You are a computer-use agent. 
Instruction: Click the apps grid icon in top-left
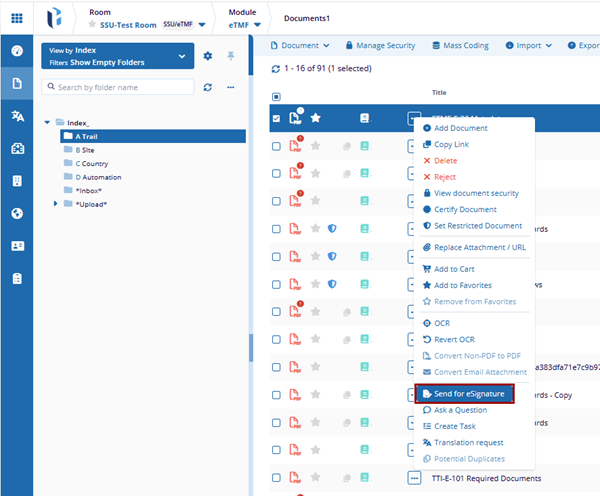tap(17, 18)
